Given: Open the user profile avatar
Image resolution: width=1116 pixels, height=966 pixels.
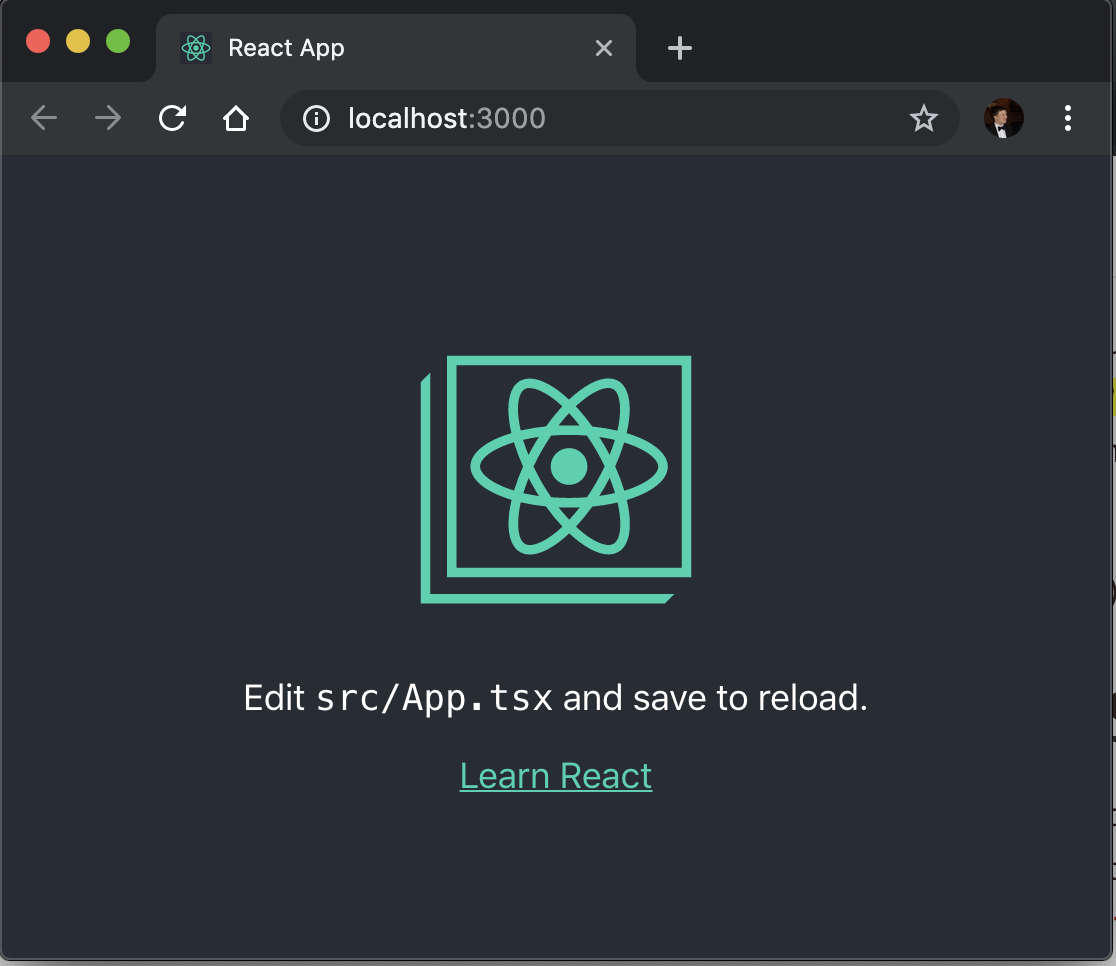Looking at the screenshot, I should tap(1004, 118).
